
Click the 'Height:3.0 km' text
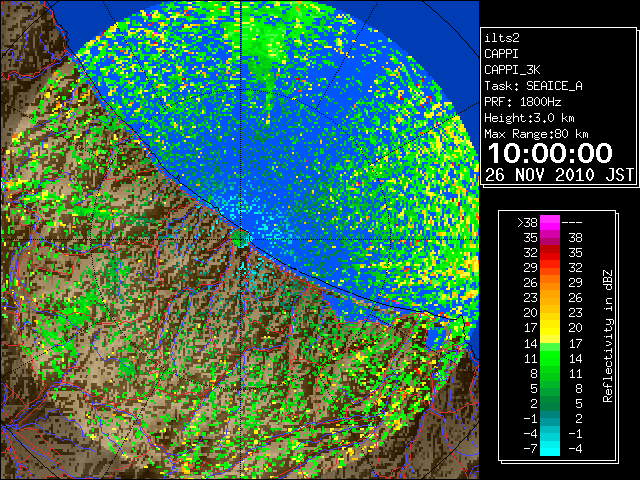tap(529, 118)
